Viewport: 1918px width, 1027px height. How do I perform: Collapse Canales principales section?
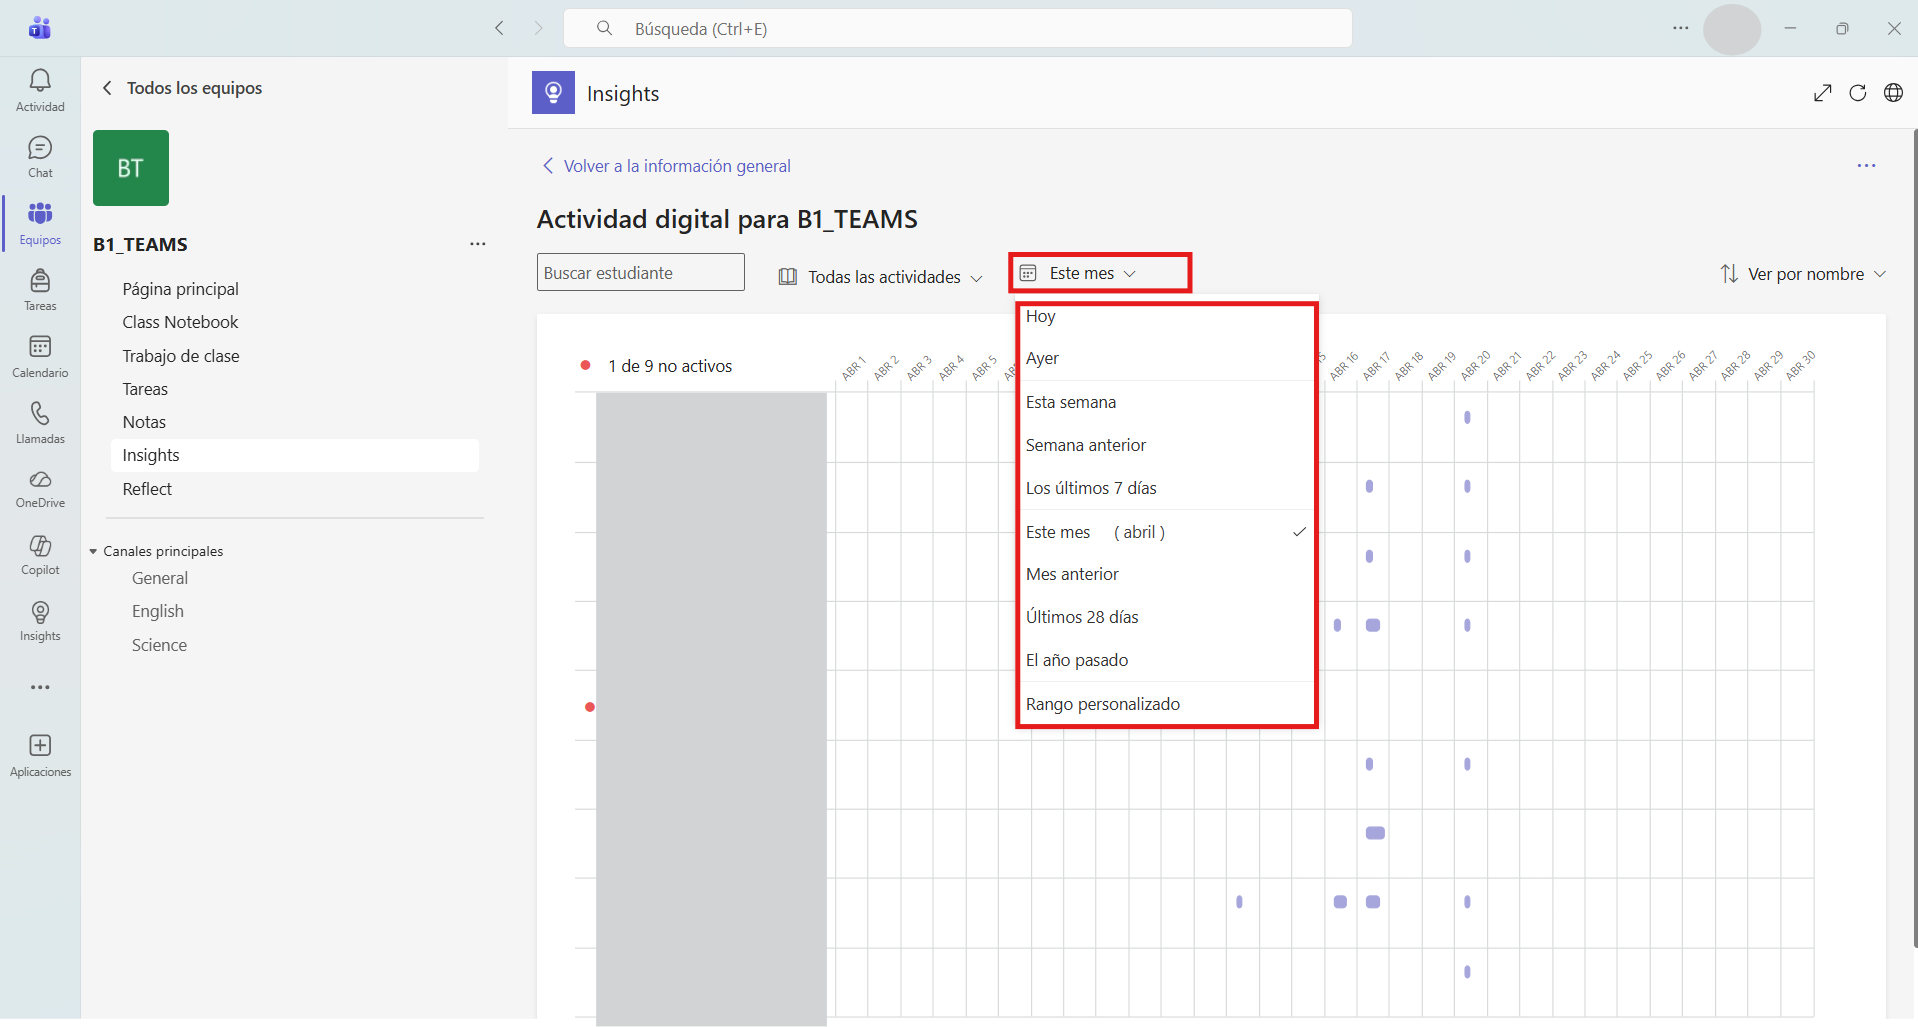157,551
